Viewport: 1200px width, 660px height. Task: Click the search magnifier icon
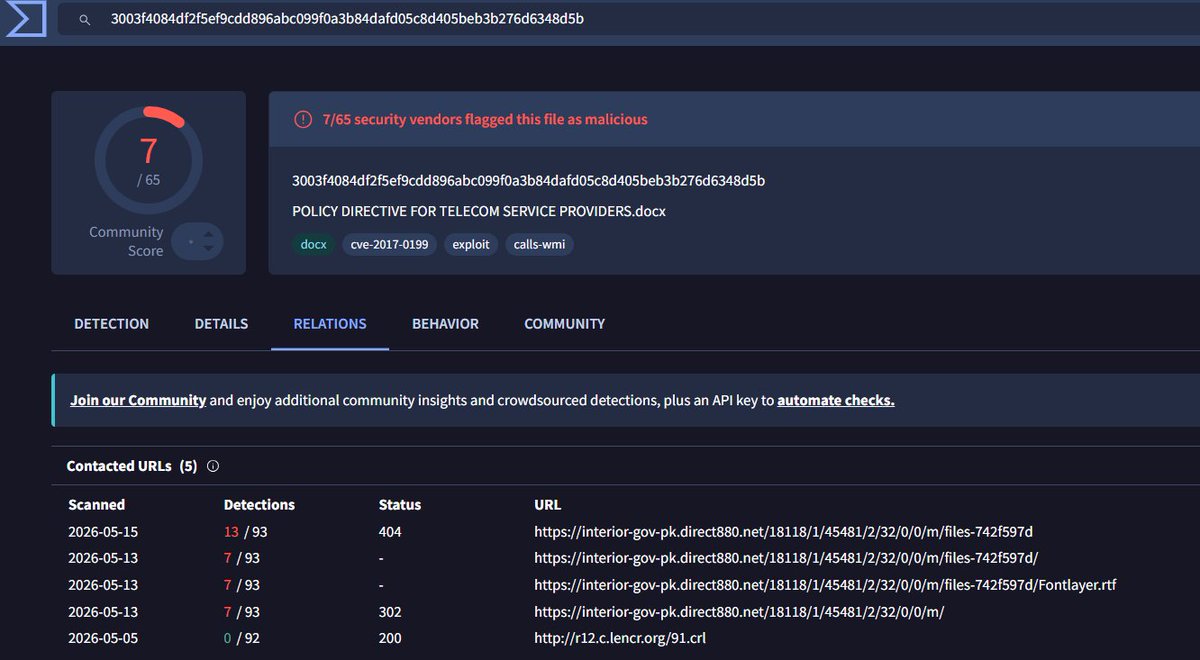click(x=85, y=19)
